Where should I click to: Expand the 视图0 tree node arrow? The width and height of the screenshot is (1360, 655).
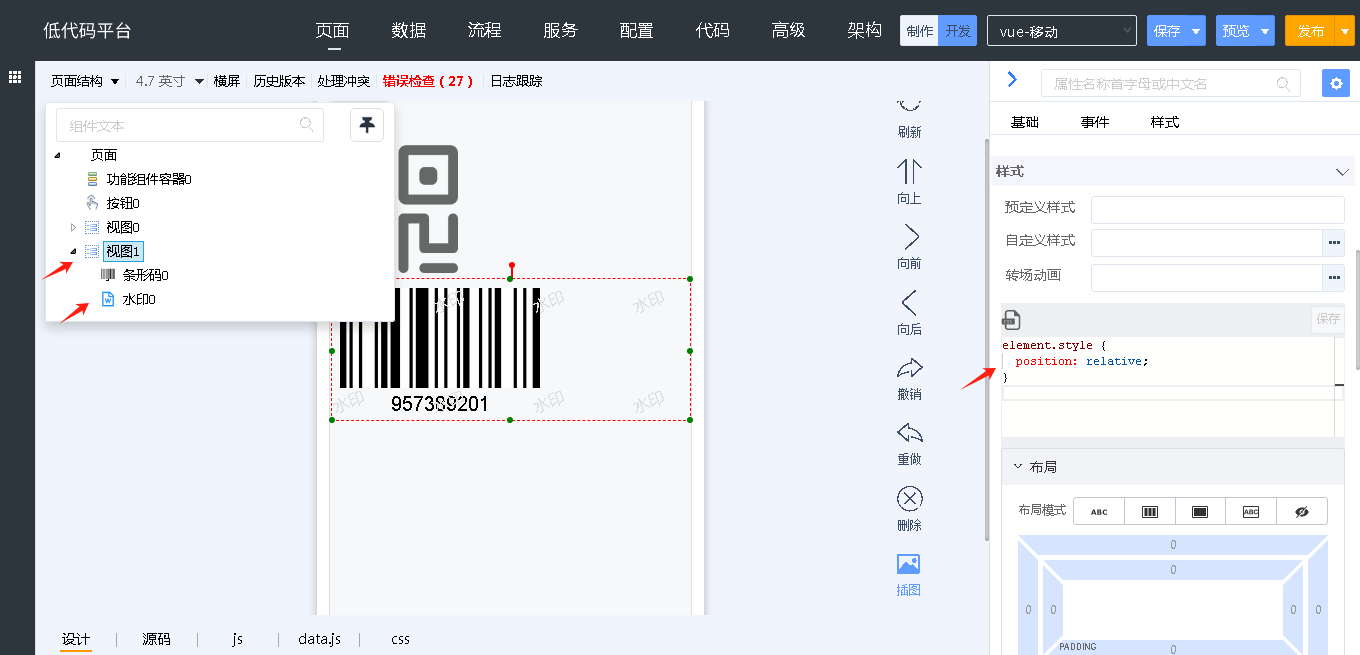73,227
